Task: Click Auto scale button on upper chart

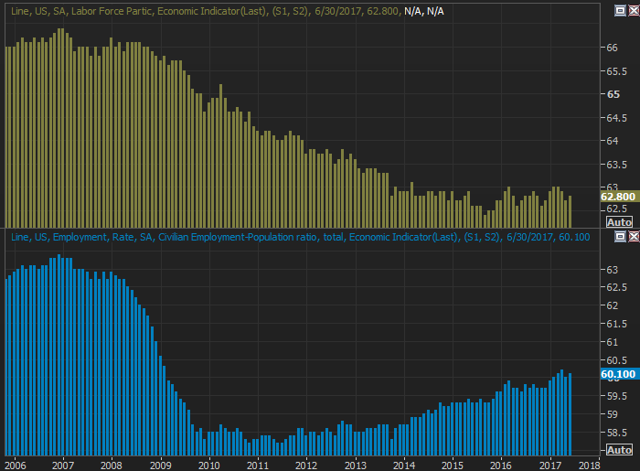Action: pyautogui.click(x=619, y=222)
